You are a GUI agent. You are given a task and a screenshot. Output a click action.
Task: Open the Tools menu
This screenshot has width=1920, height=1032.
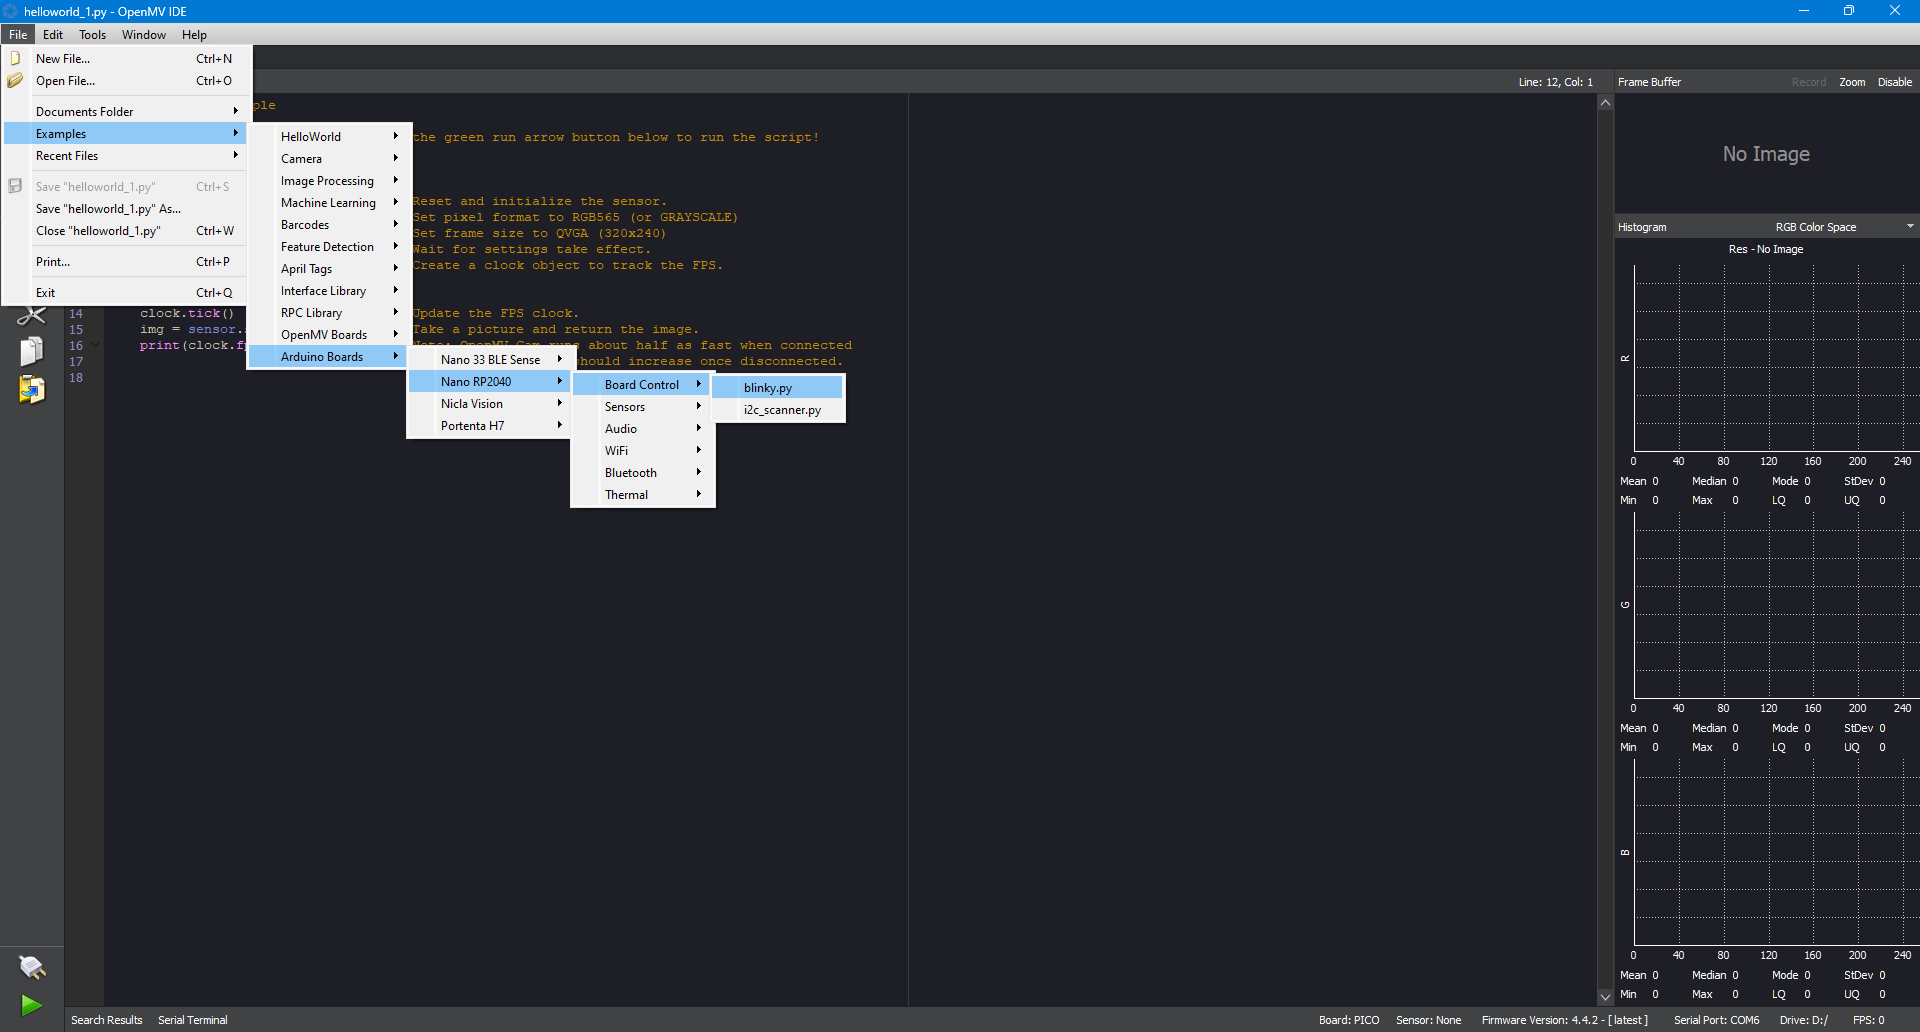93,35
